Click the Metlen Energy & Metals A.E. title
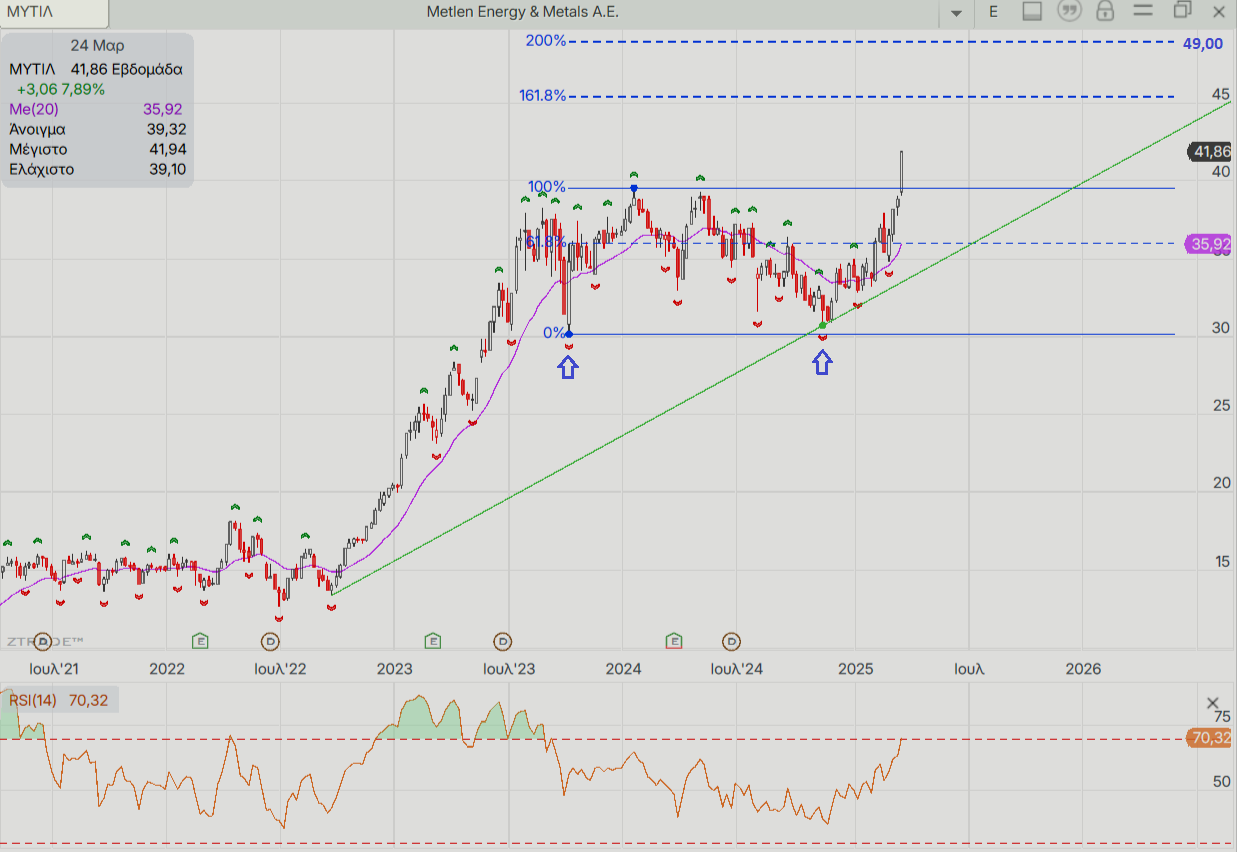Viewport: 1237px width, 852px height. point(523,12)
